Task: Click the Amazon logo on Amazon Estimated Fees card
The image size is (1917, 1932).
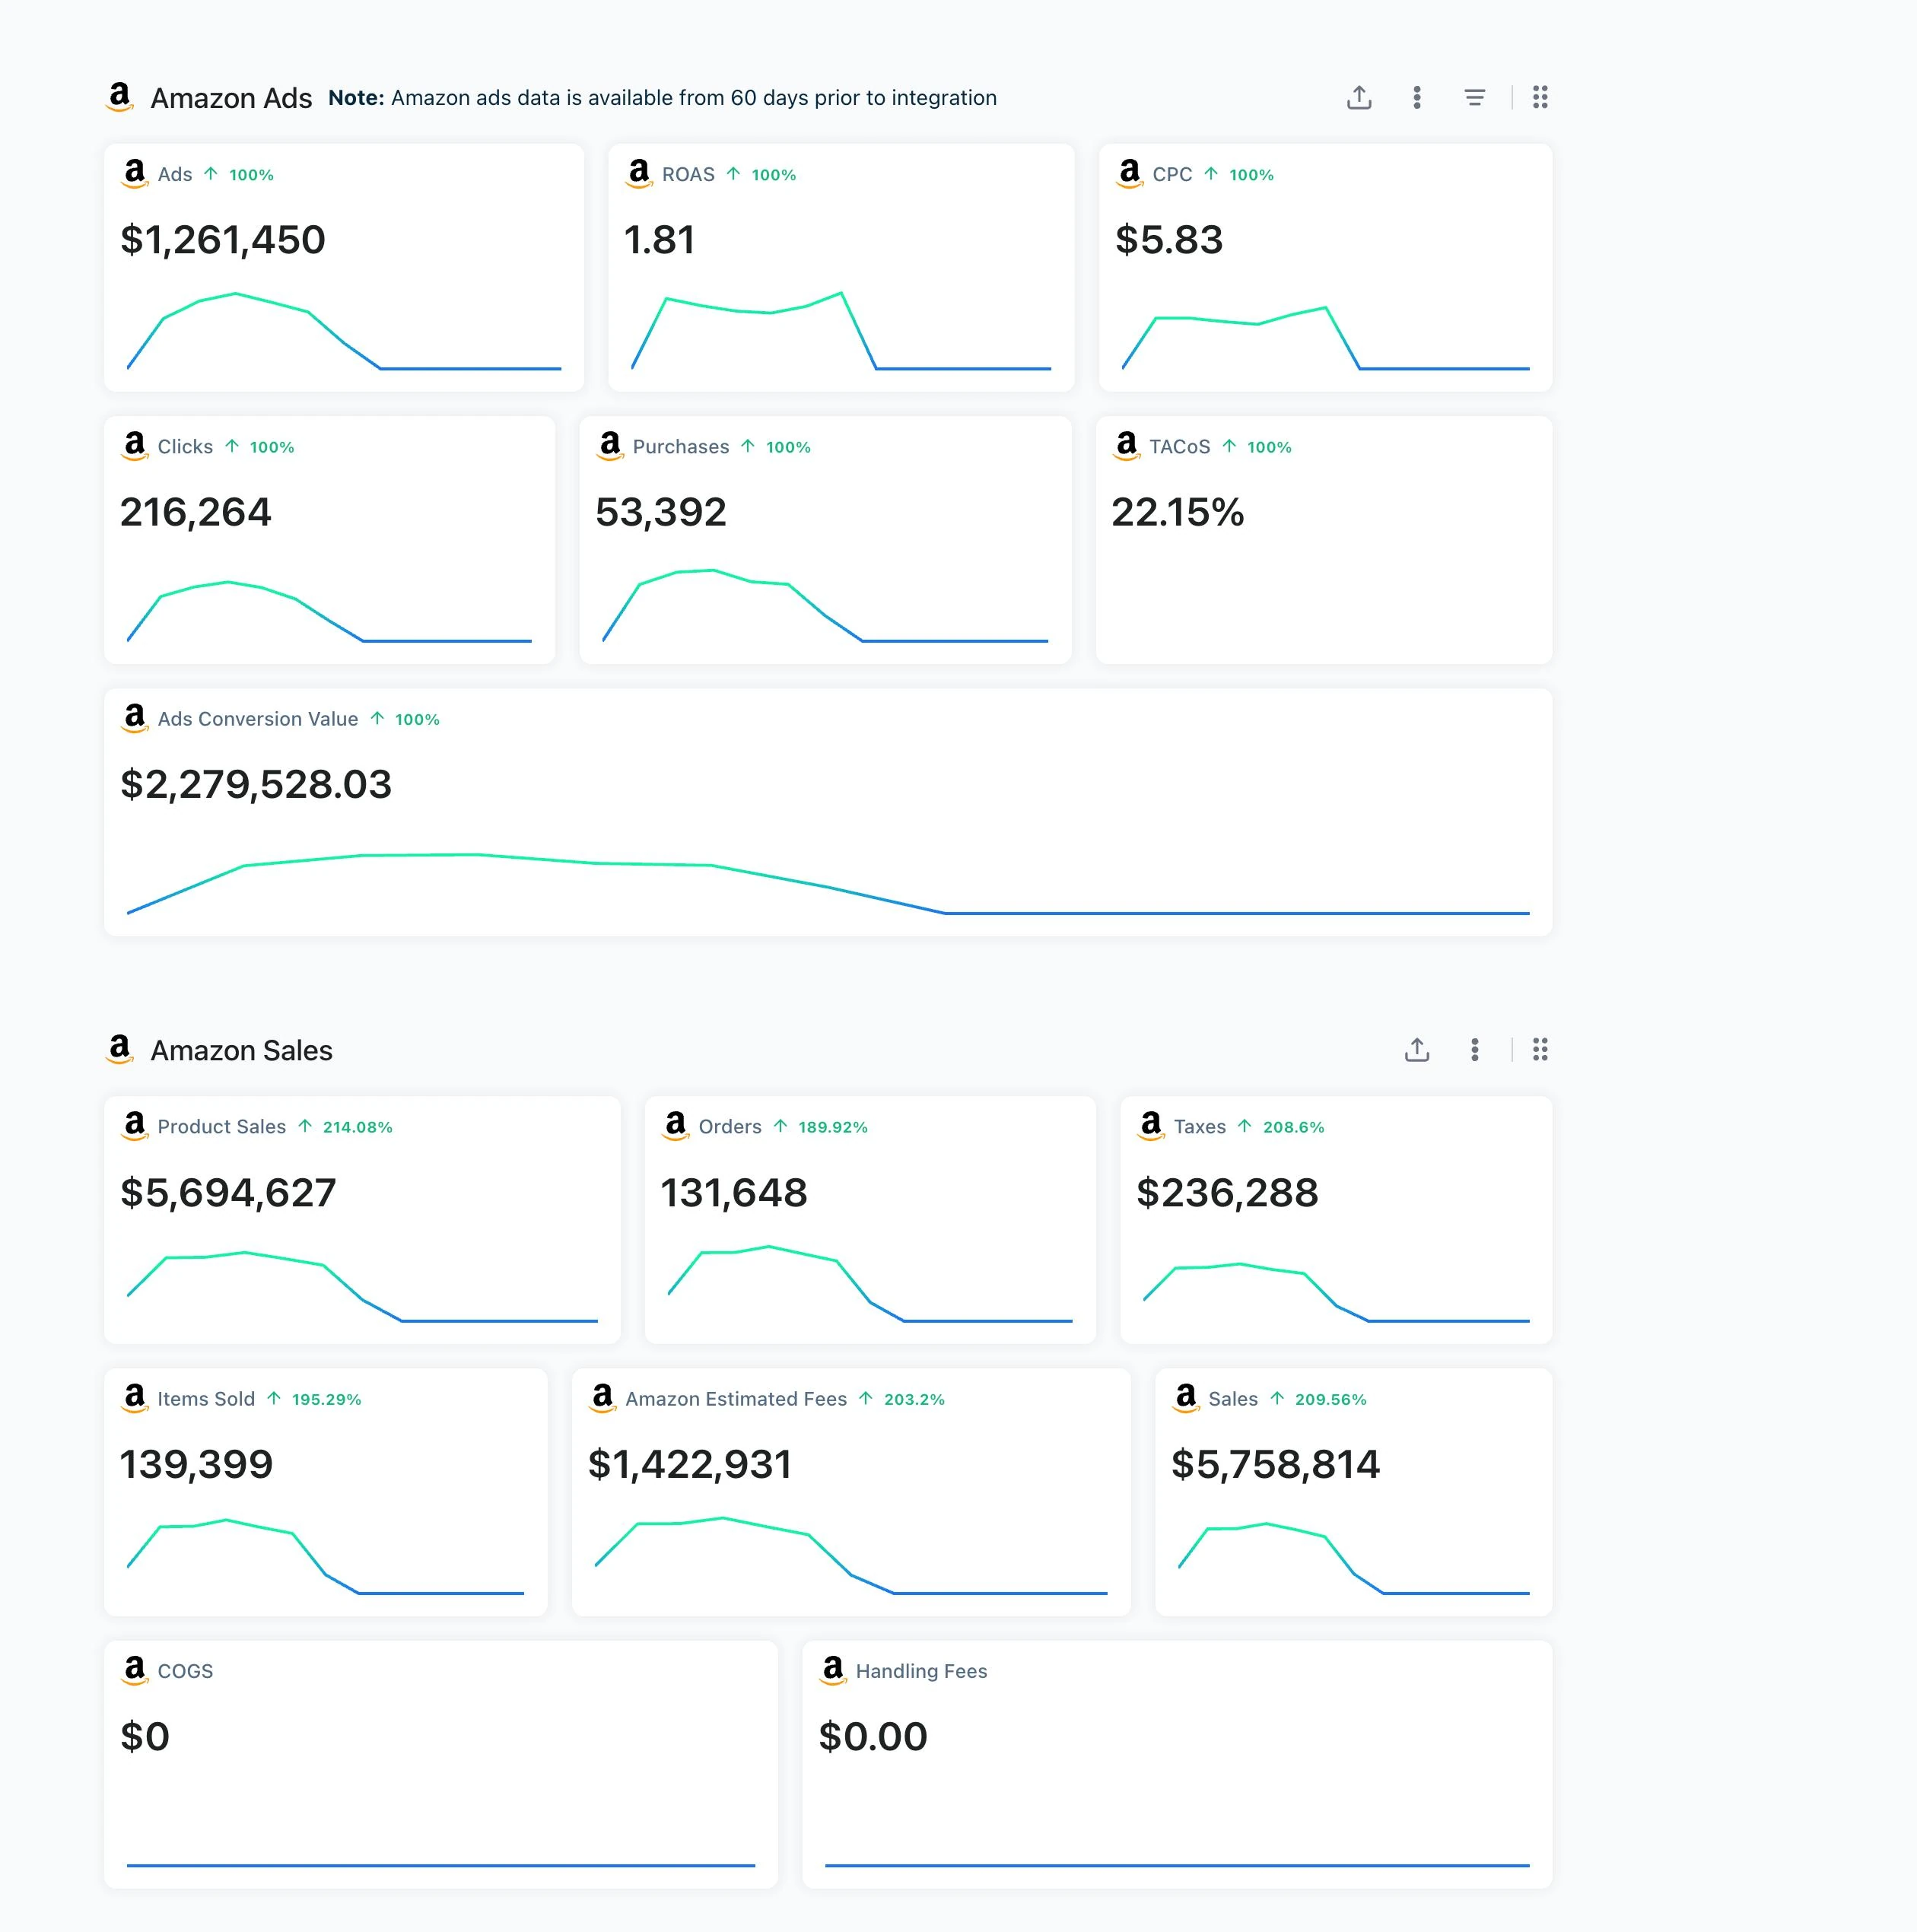Action: click(603, 1397)
